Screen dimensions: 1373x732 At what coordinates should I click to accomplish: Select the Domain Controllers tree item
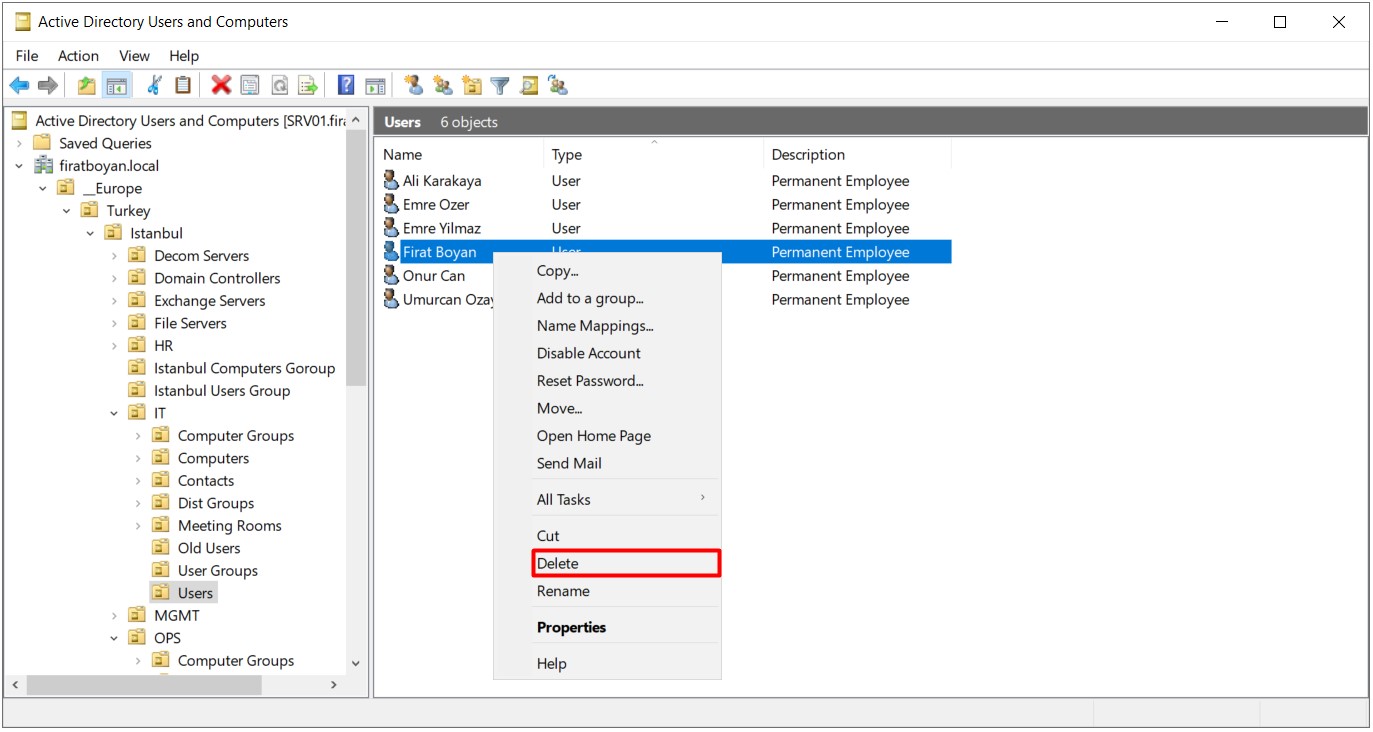tap(217, 278)
